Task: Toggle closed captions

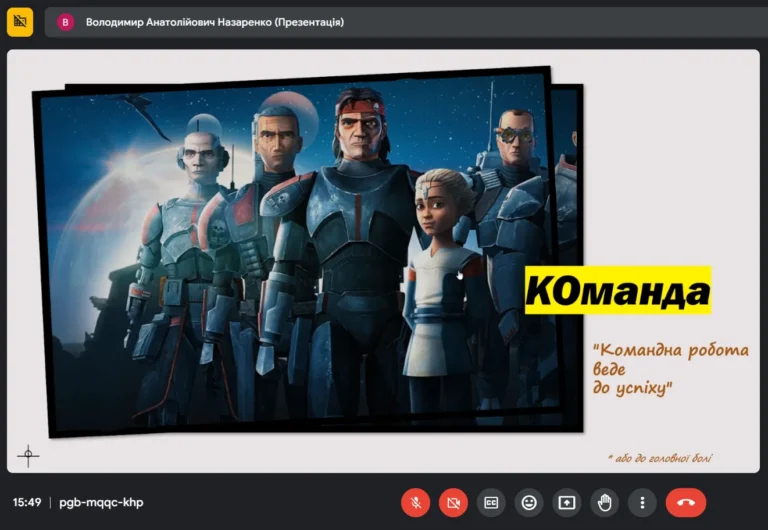Action: coord(491,503)
